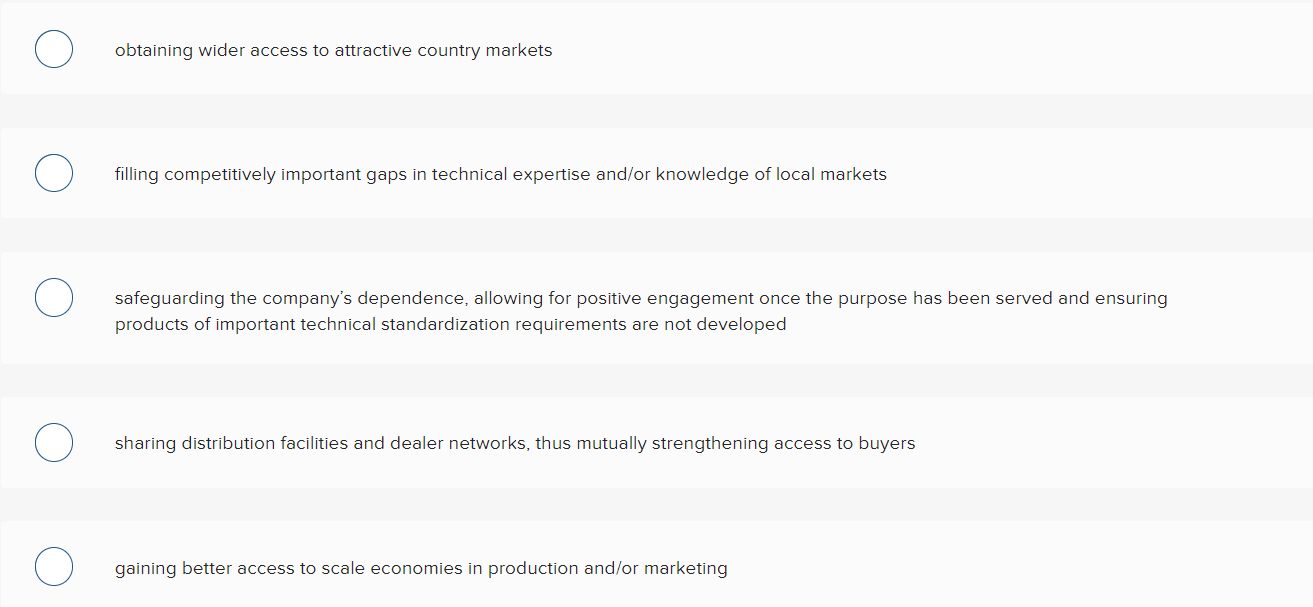
Task: Select the radio button for 'obtaining wider access to attractive country markets'
Action: pos(53,48)
